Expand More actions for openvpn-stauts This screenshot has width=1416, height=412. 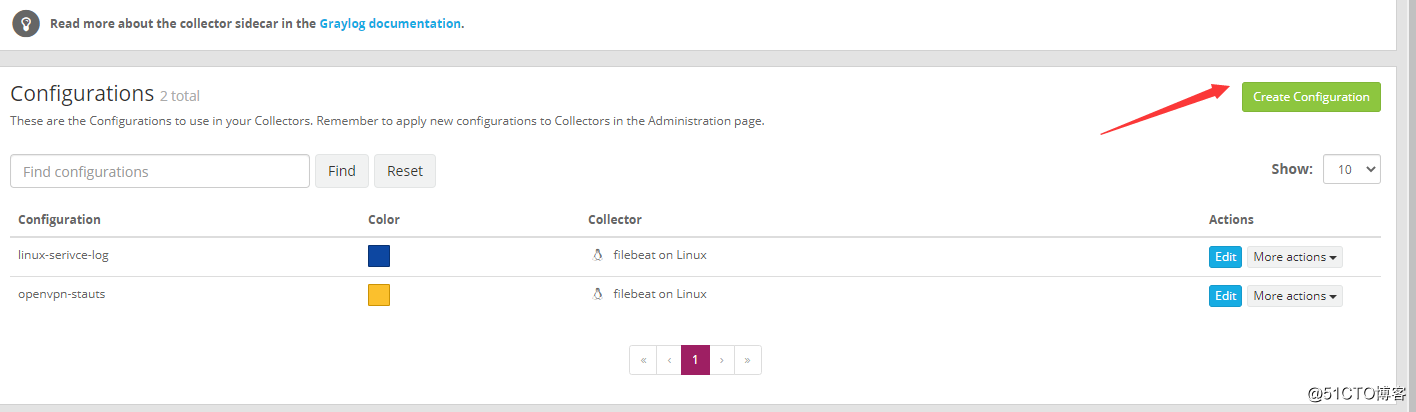(x=1295, y=296)
